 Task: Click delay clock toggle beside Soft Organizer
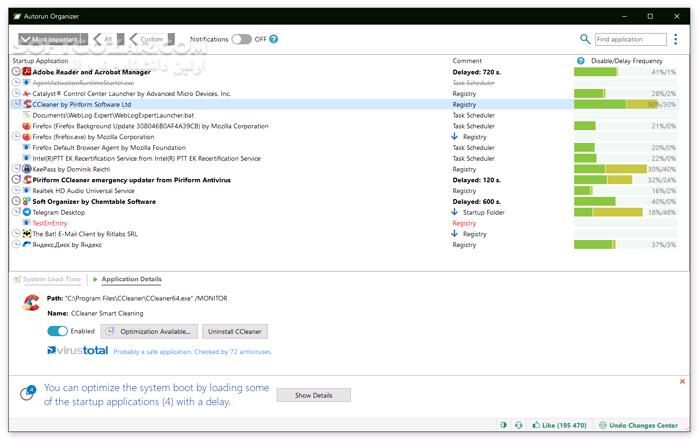coord(16,201)
